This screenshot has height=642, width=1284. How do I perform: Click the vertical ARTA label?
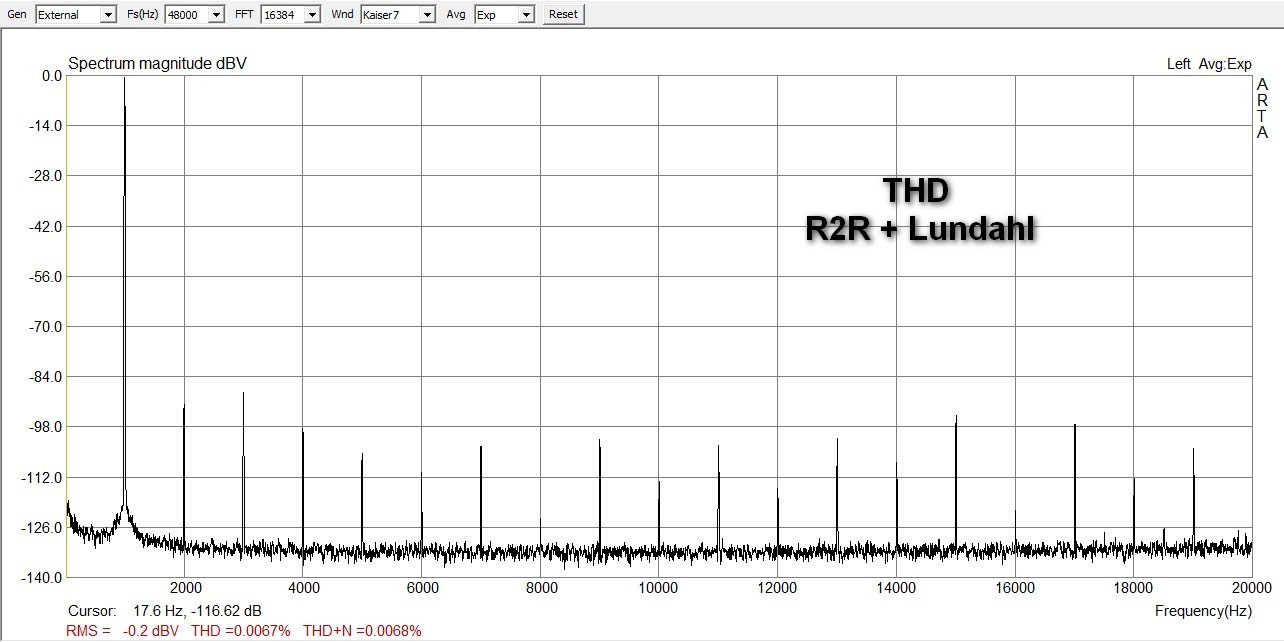[x=1263, y=109]
